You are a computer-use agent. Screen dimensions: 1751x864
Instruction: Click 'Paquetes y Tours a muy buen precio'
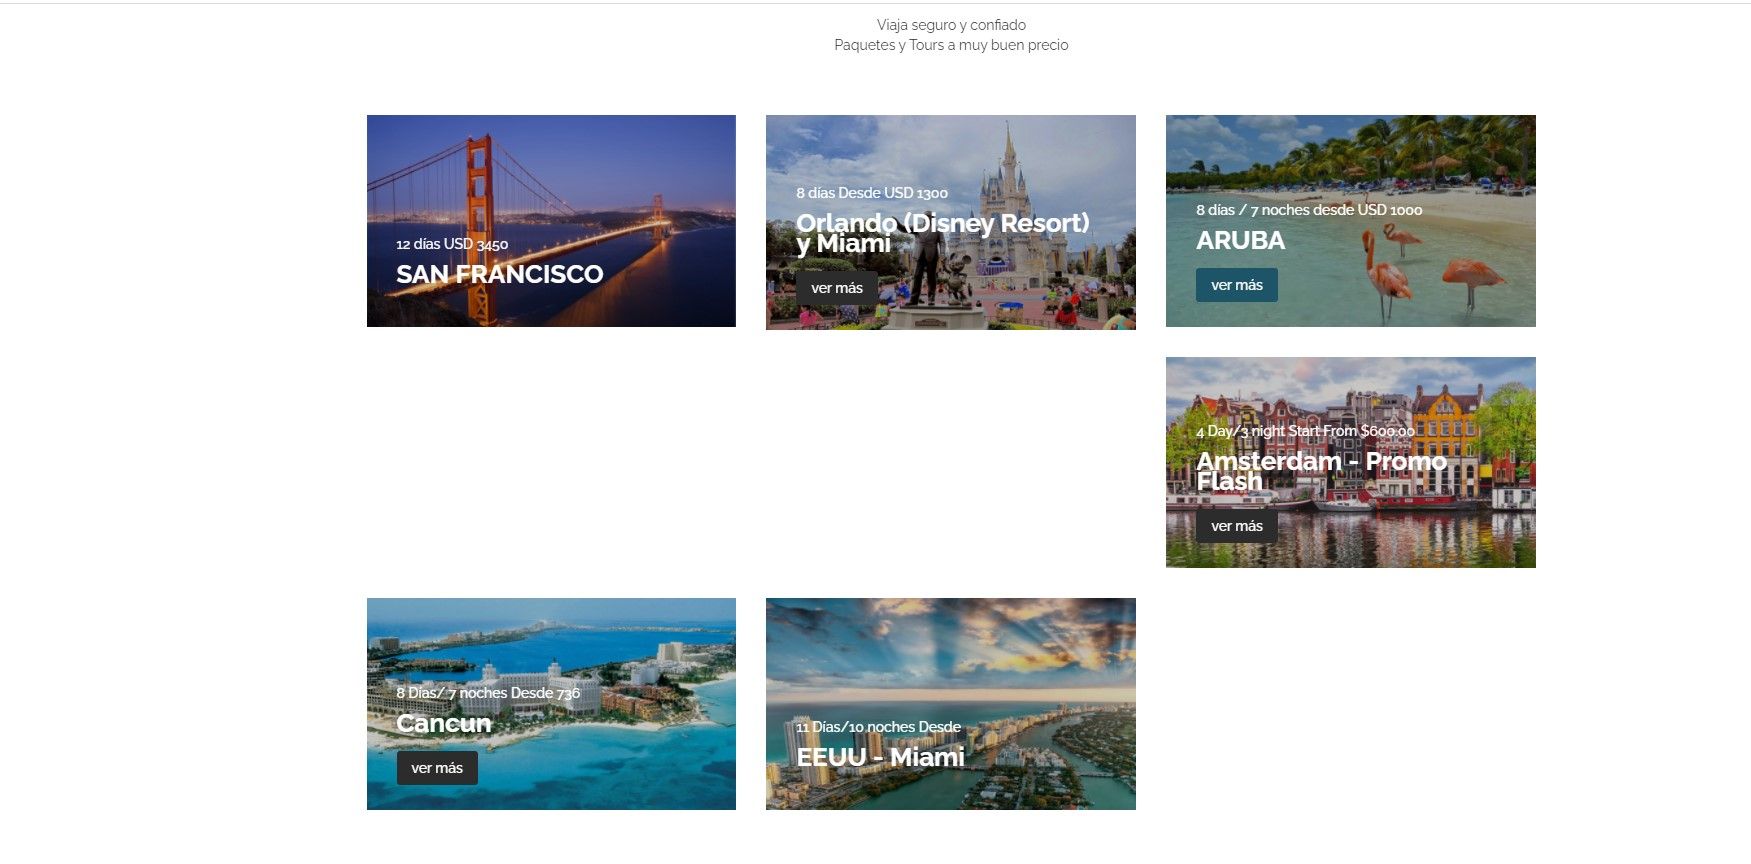tap(951, 45)
